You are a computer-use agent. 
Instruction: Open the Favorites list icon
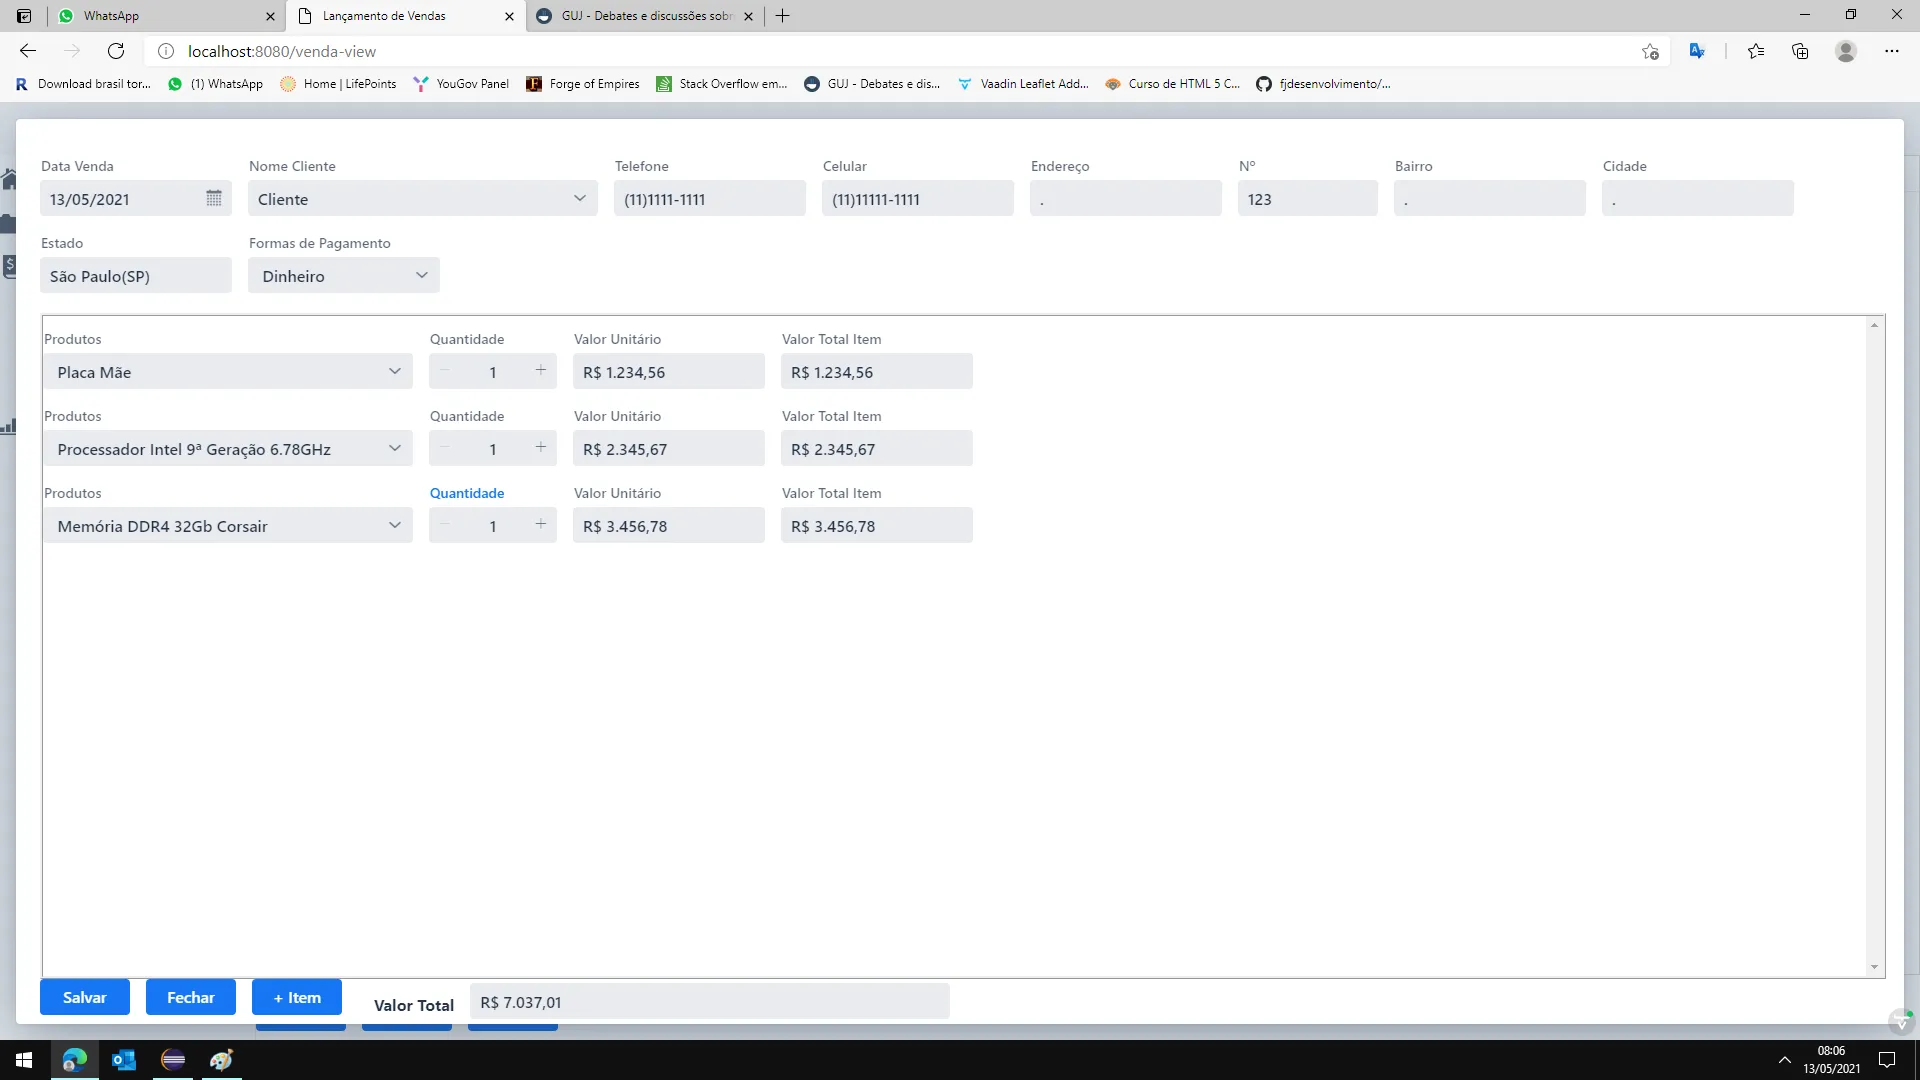pyautogui.click(x=1756, y=51)
